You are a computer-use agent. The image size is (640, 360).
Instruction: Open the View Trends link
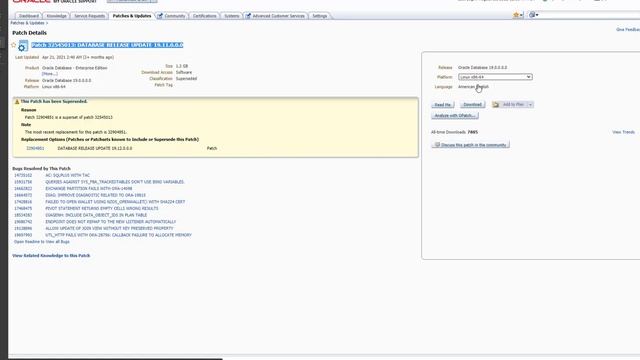[623, 132]
